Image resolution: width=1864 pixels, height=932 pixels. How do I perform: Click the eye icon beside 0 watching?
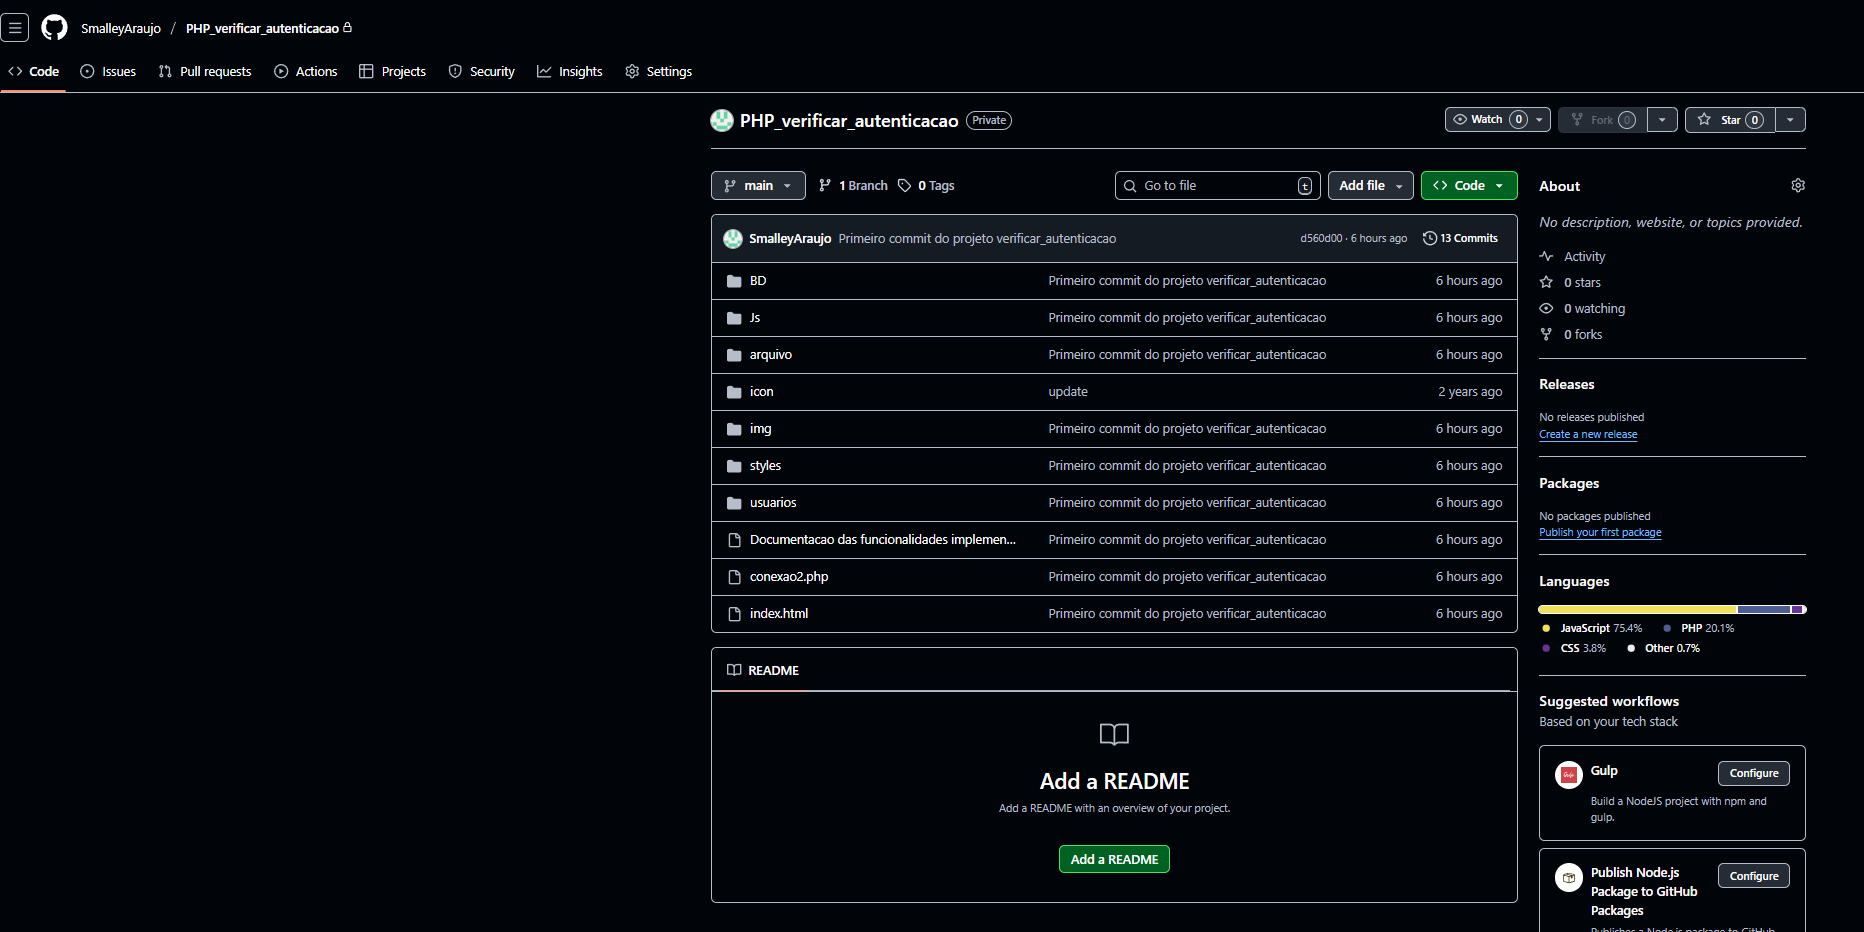tap(1546, 309)
